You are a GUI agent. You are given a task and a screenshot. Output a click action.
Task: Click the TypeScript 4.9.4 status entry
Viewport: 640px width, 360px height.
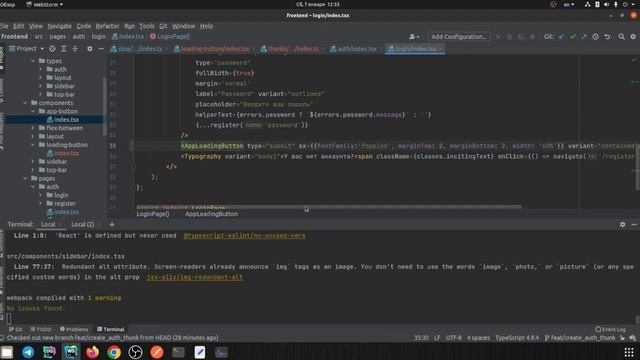click(517, 338)
